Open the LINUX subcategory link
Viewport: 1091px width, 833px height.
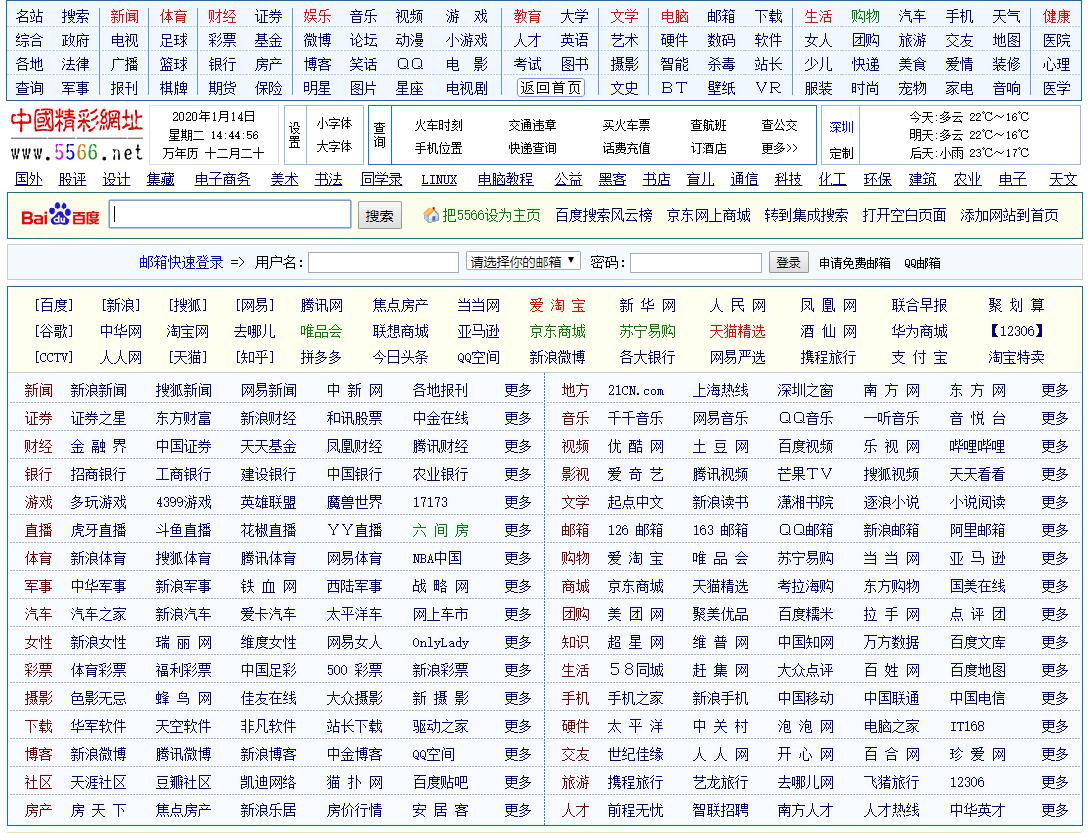coord(439,180)
